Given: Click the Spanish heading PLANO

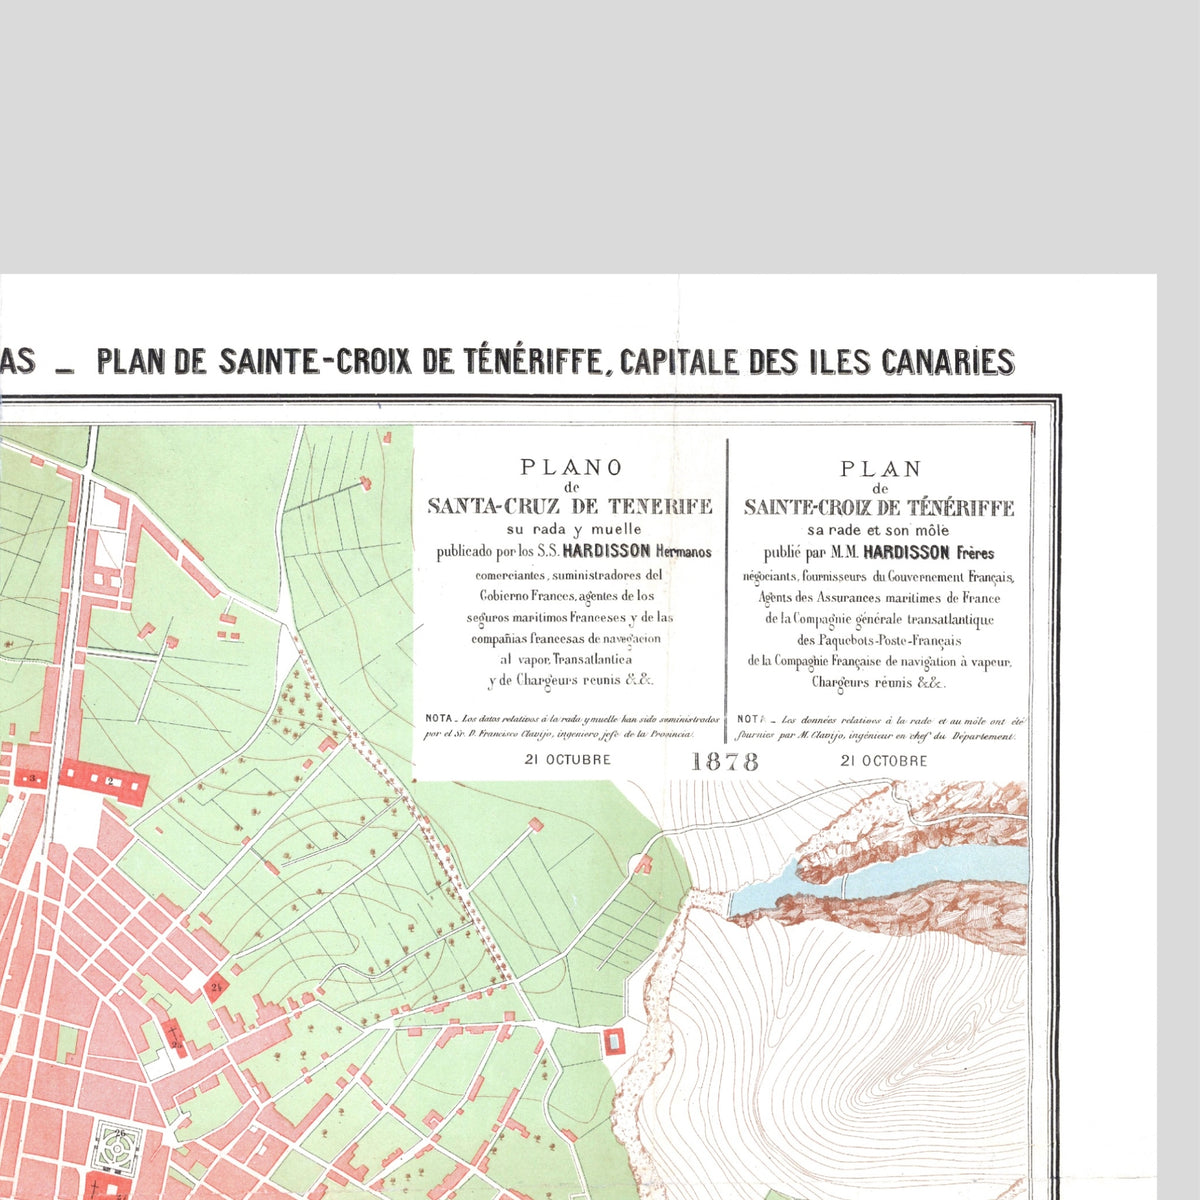Looking at the screenshot, I should (571, 467).
